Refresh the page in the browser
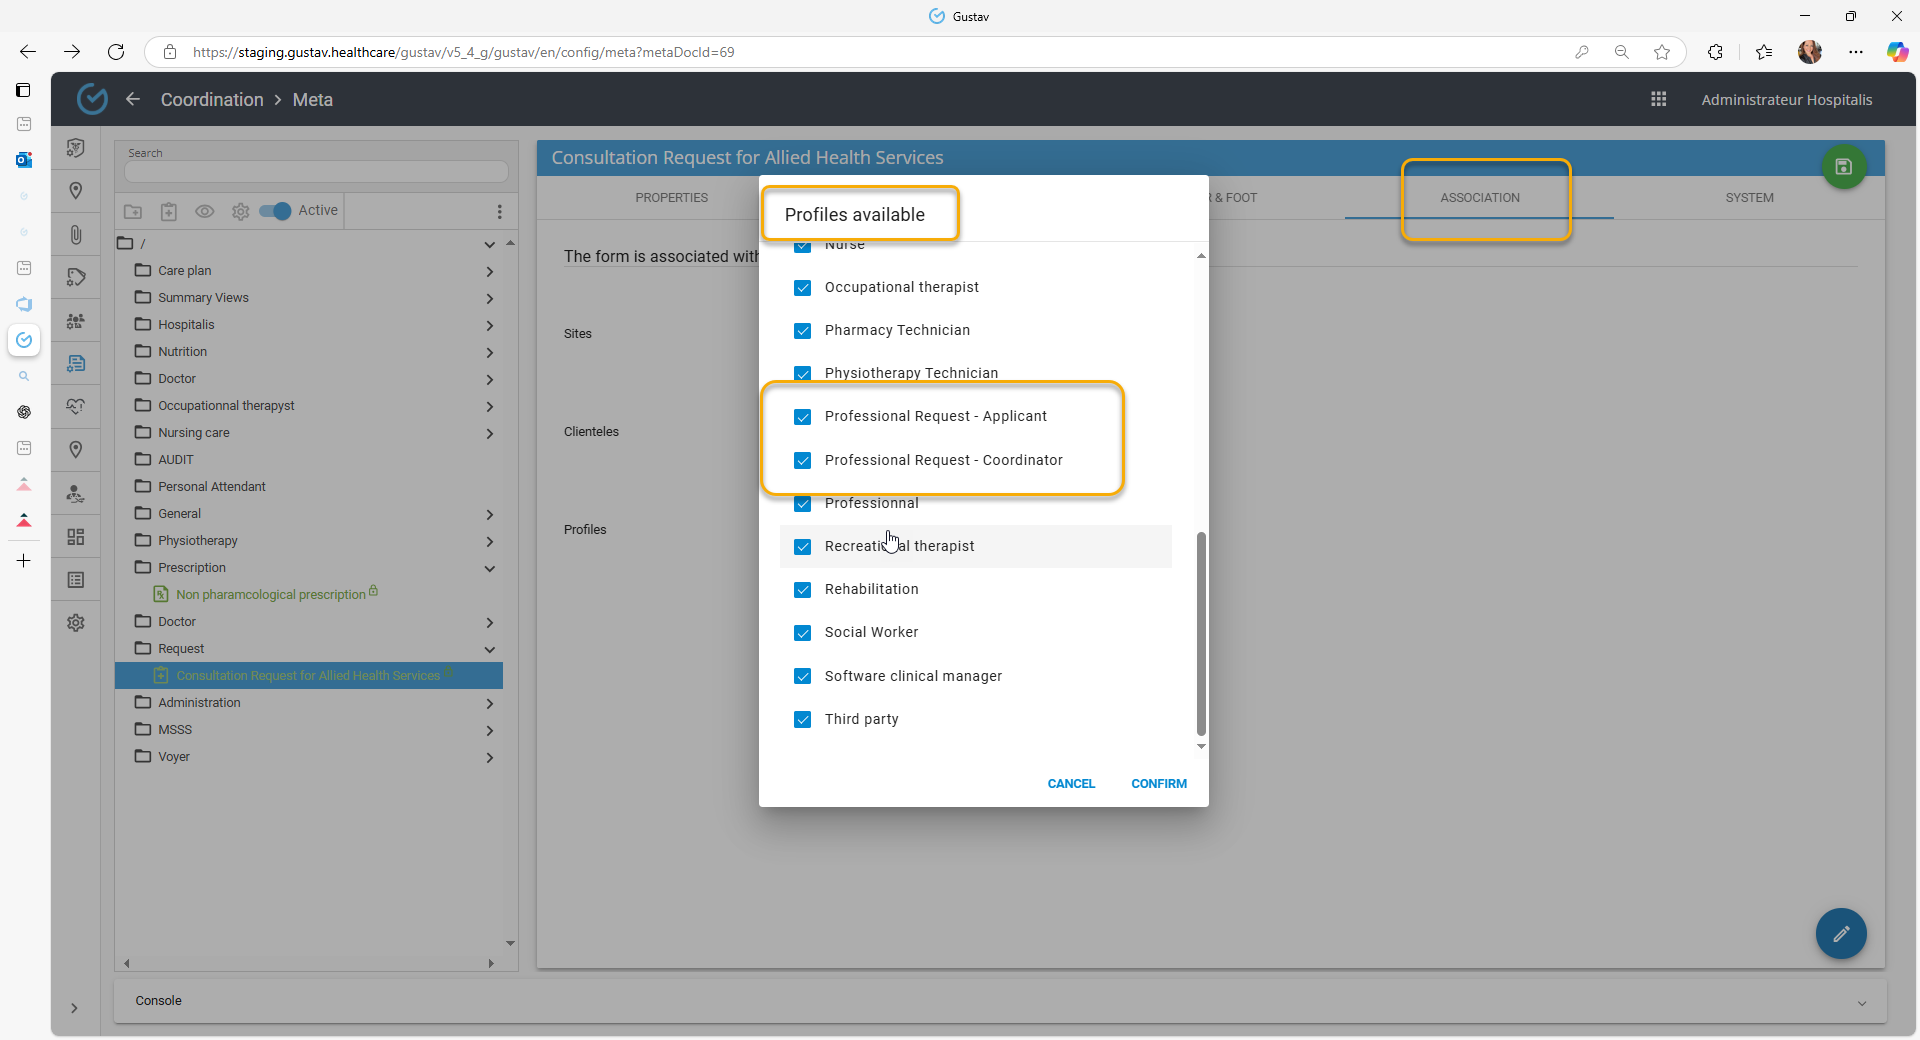 tap(116, 52)
